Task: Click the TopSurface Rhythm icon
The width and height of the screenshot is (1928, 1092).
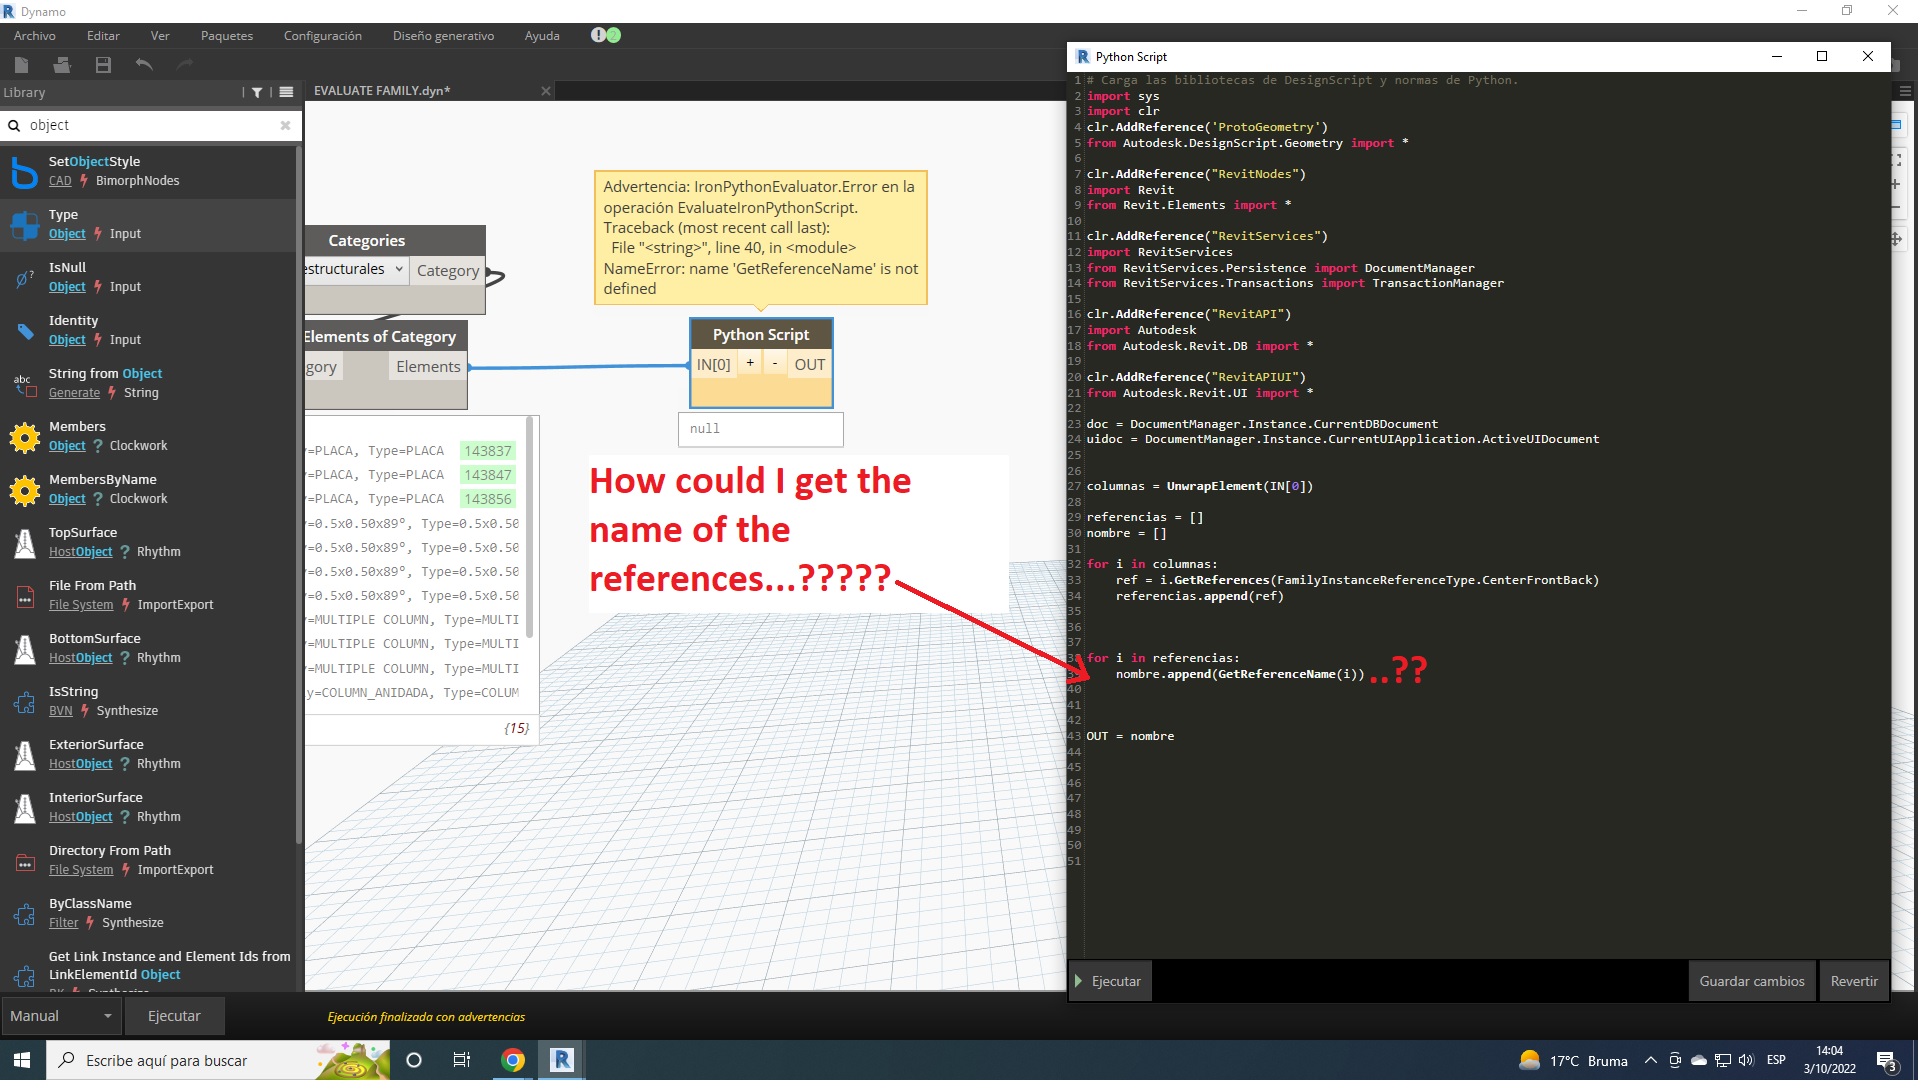Action: pos(25,543)
